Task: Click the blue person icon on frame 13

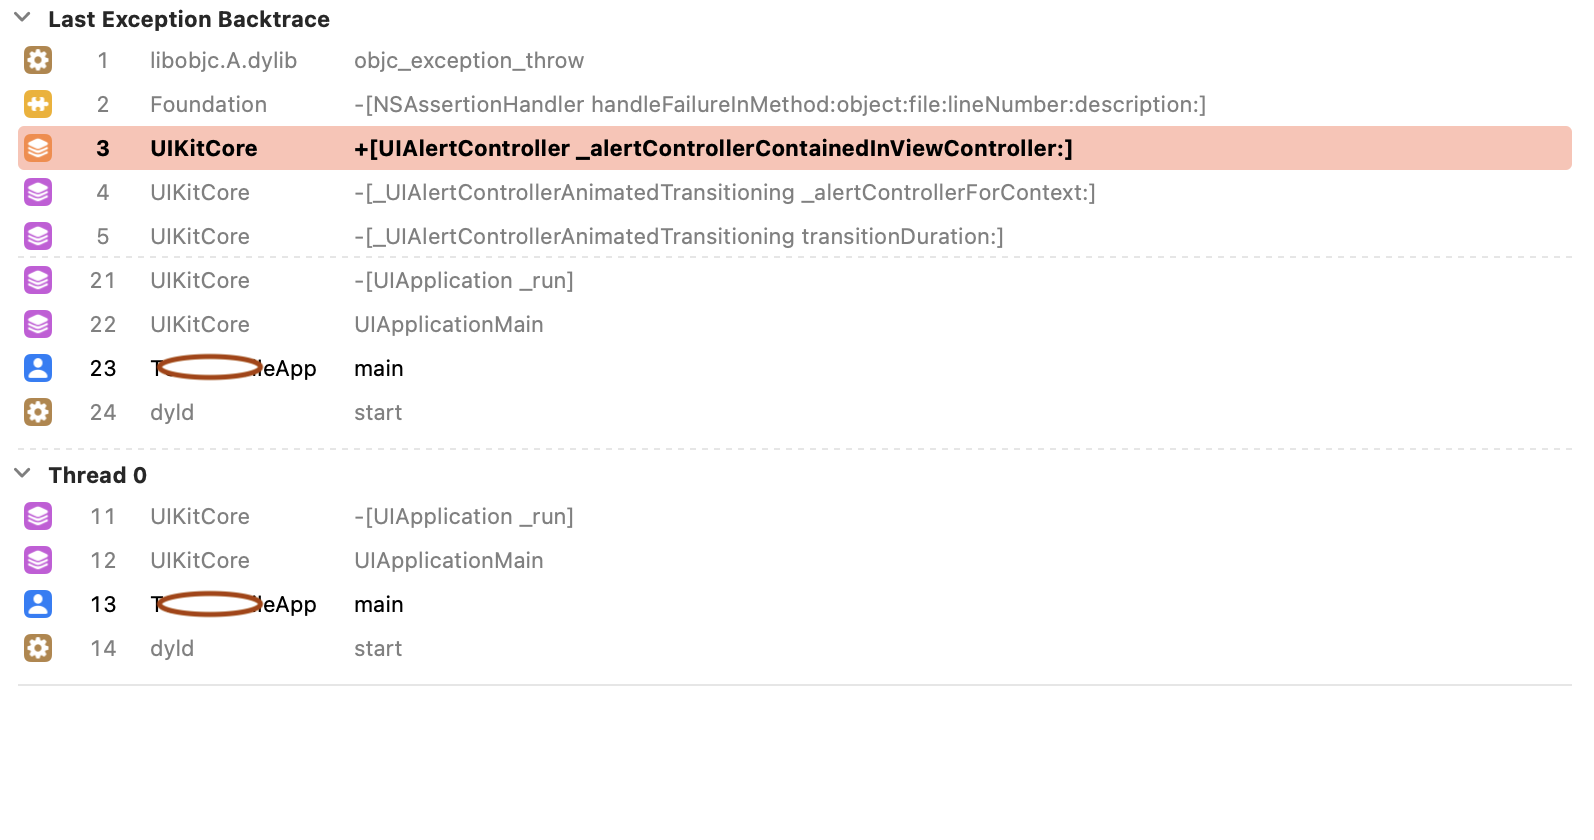Action: [38, 604]
